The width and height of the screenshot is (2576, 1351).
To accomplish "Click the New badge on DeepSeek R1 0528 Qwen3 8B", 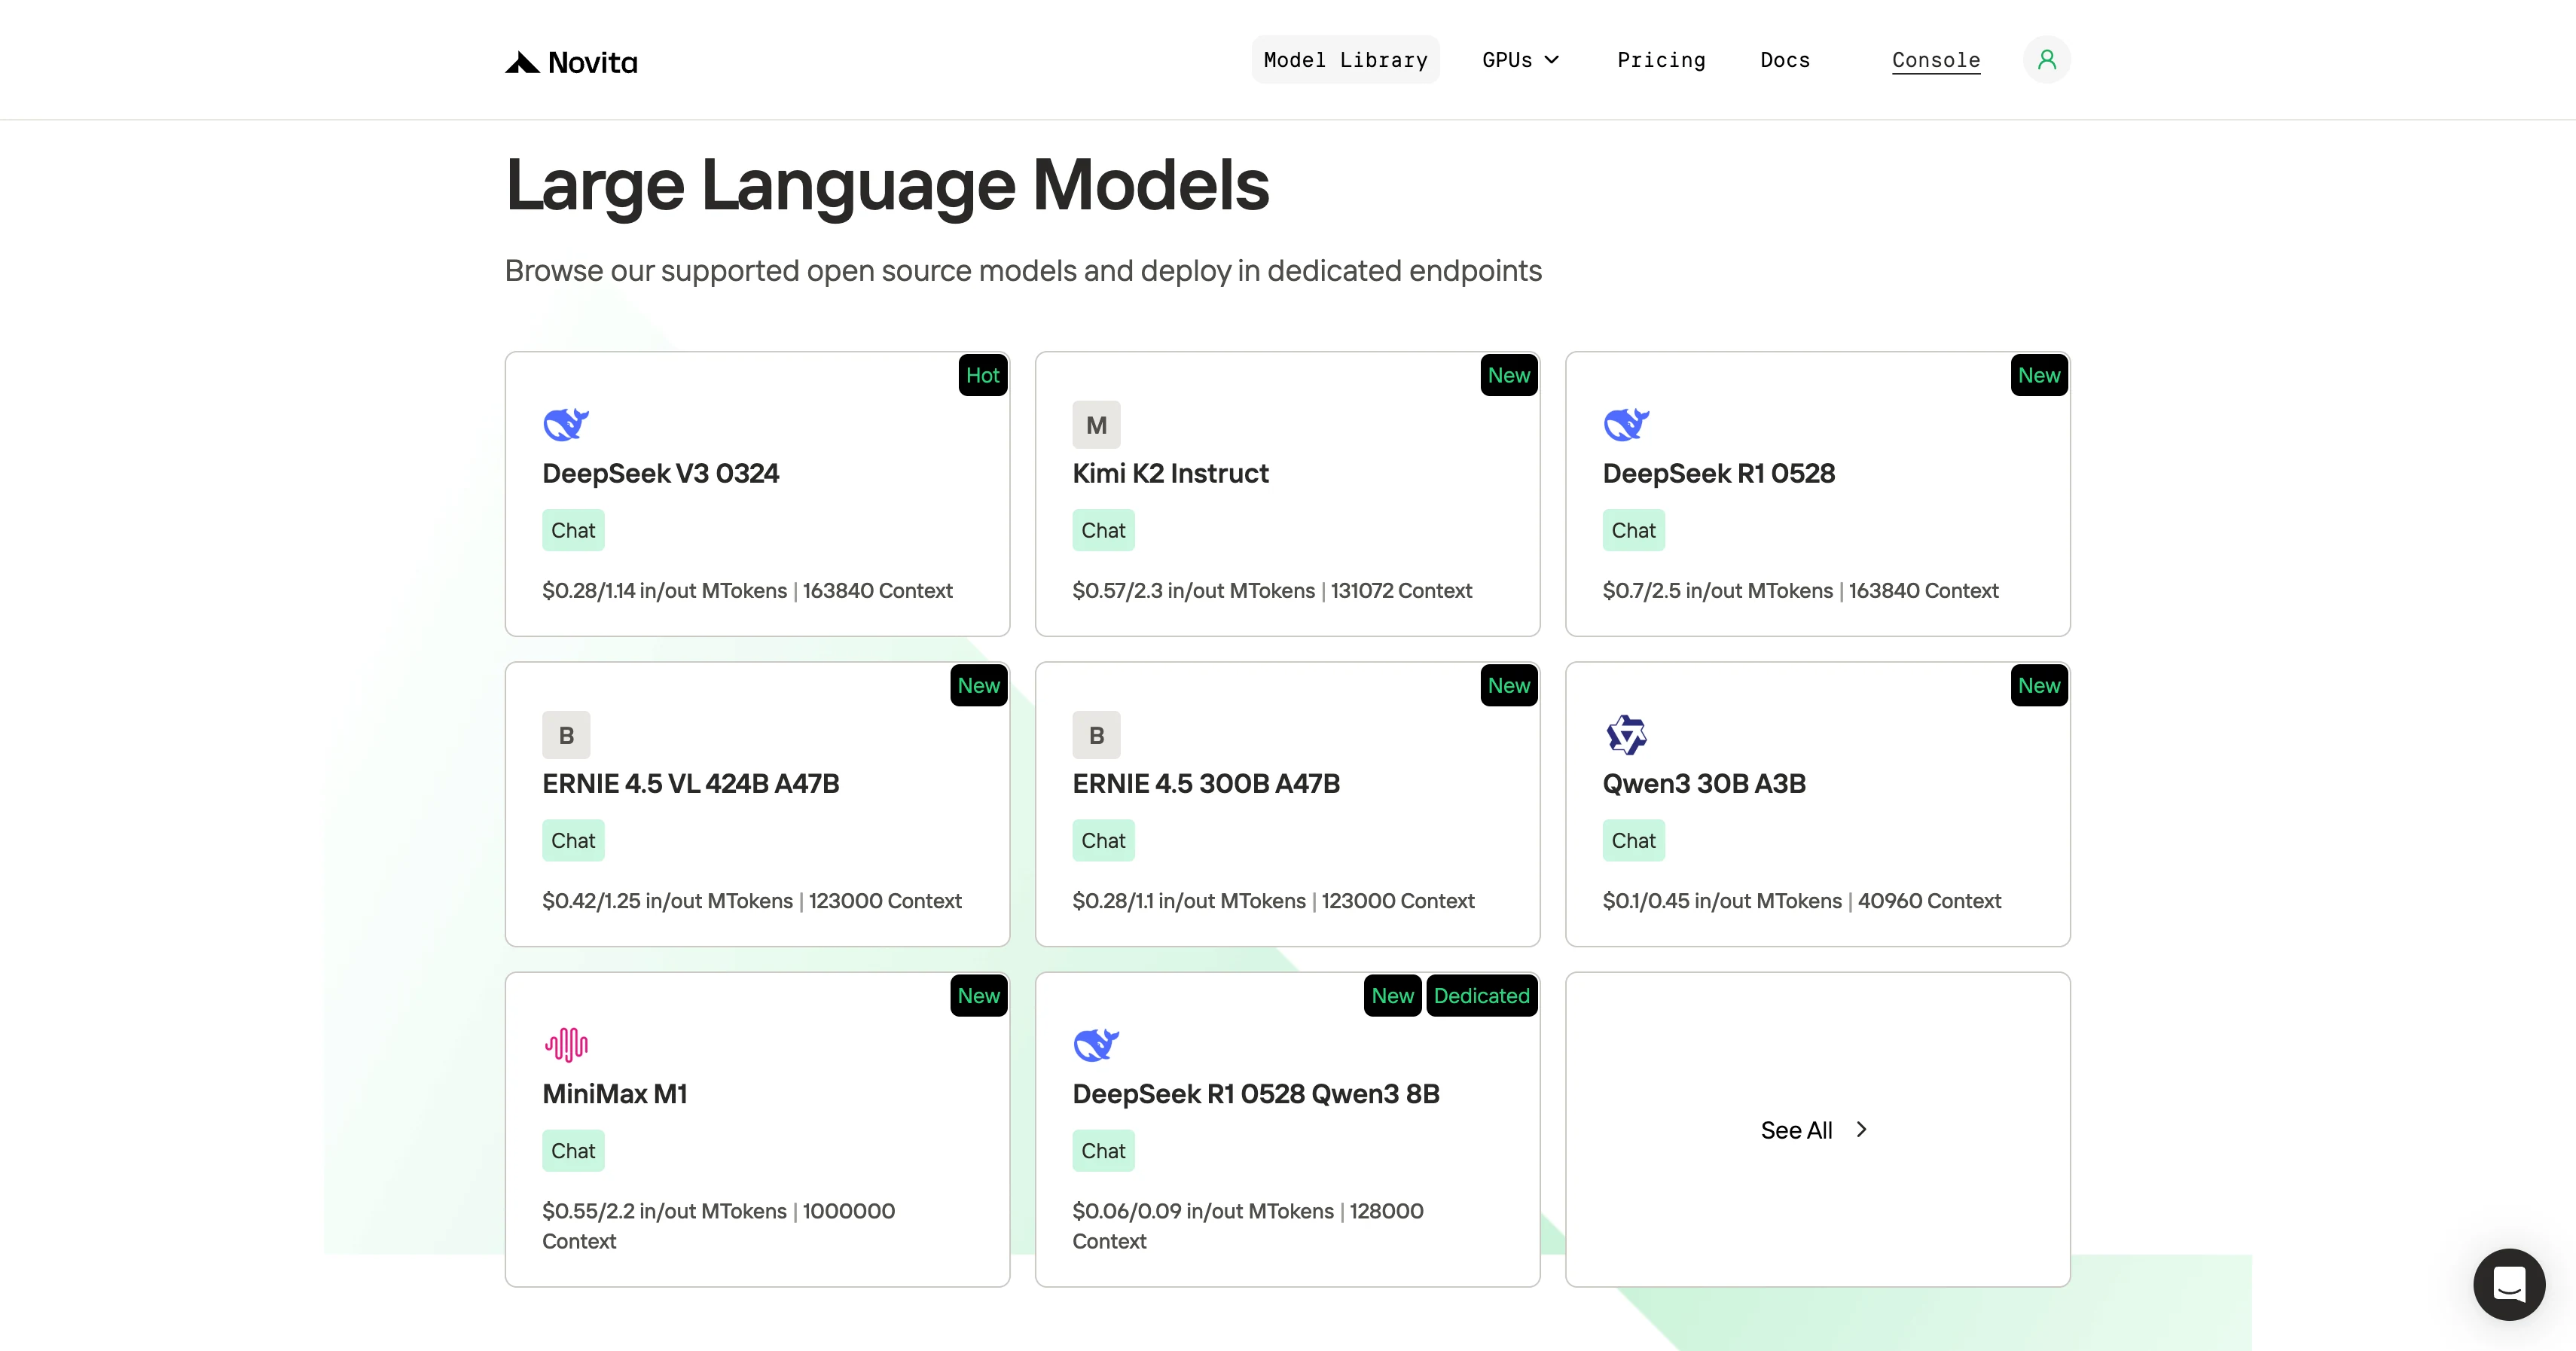I will click(1393, 995).
